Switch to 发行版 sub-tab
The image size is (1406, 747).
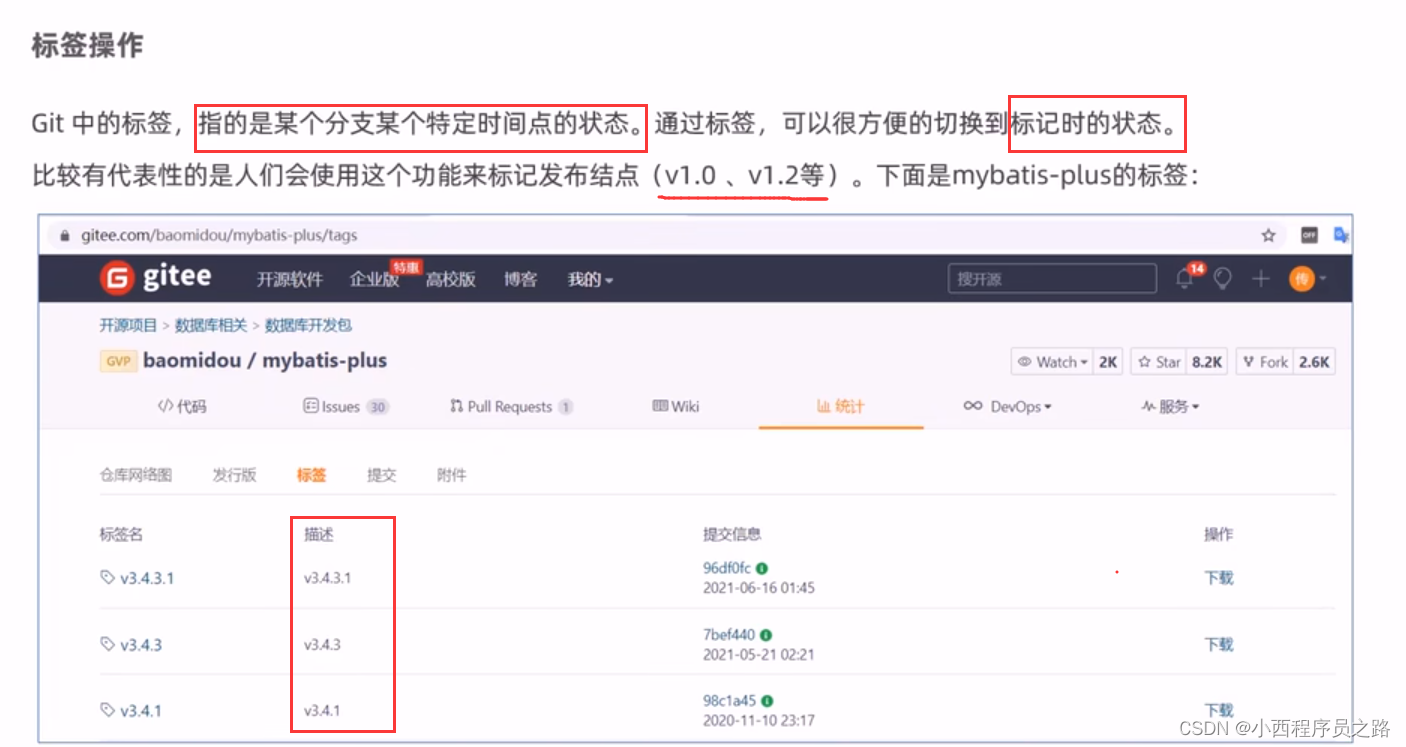[x=234, y=475]
